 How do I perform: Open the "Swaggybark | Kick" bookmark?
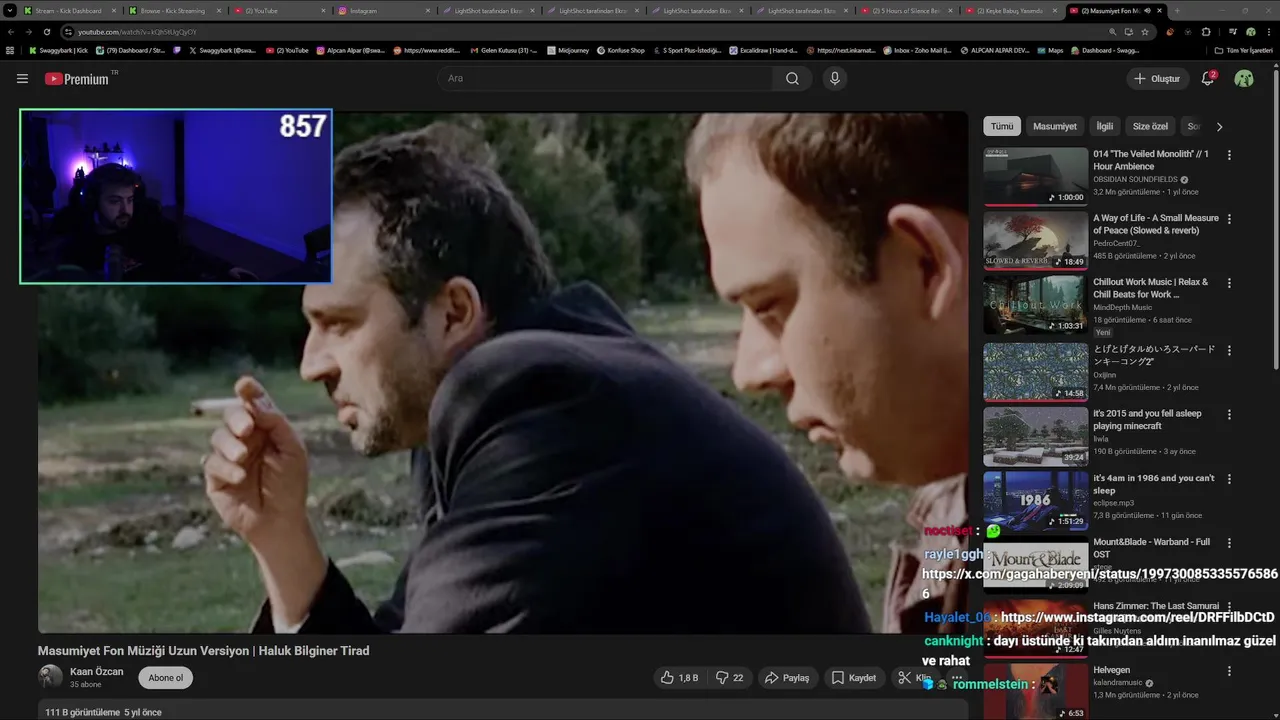[x=59, y=50]
